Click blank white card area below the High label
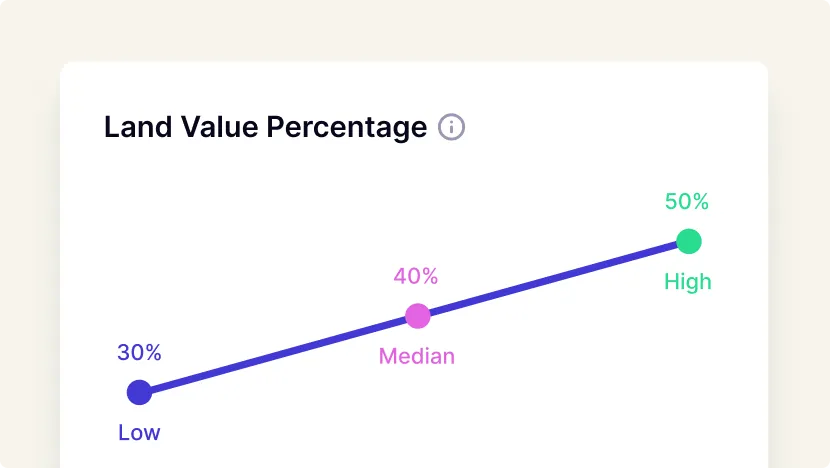The height and width of the screenshot is (468, 830). pos(688,380)
